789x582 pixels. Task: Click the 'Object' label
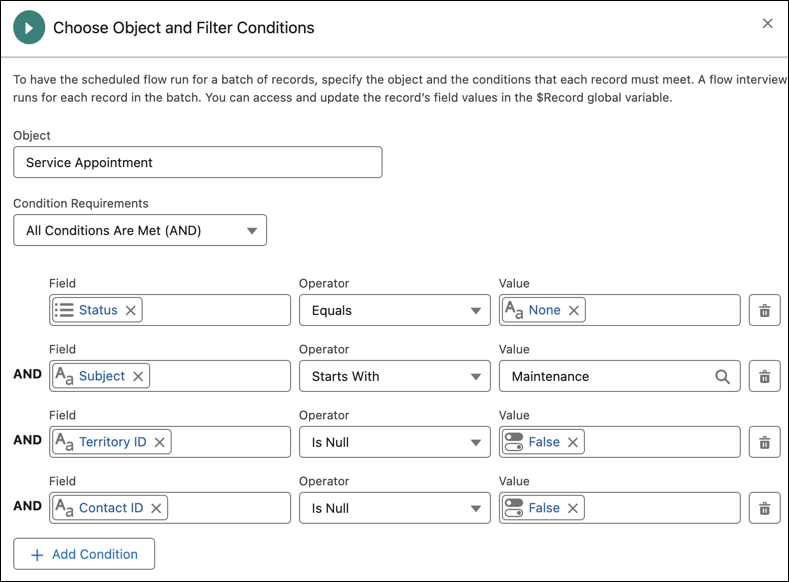pyautogui.click(x=32, y=135)
